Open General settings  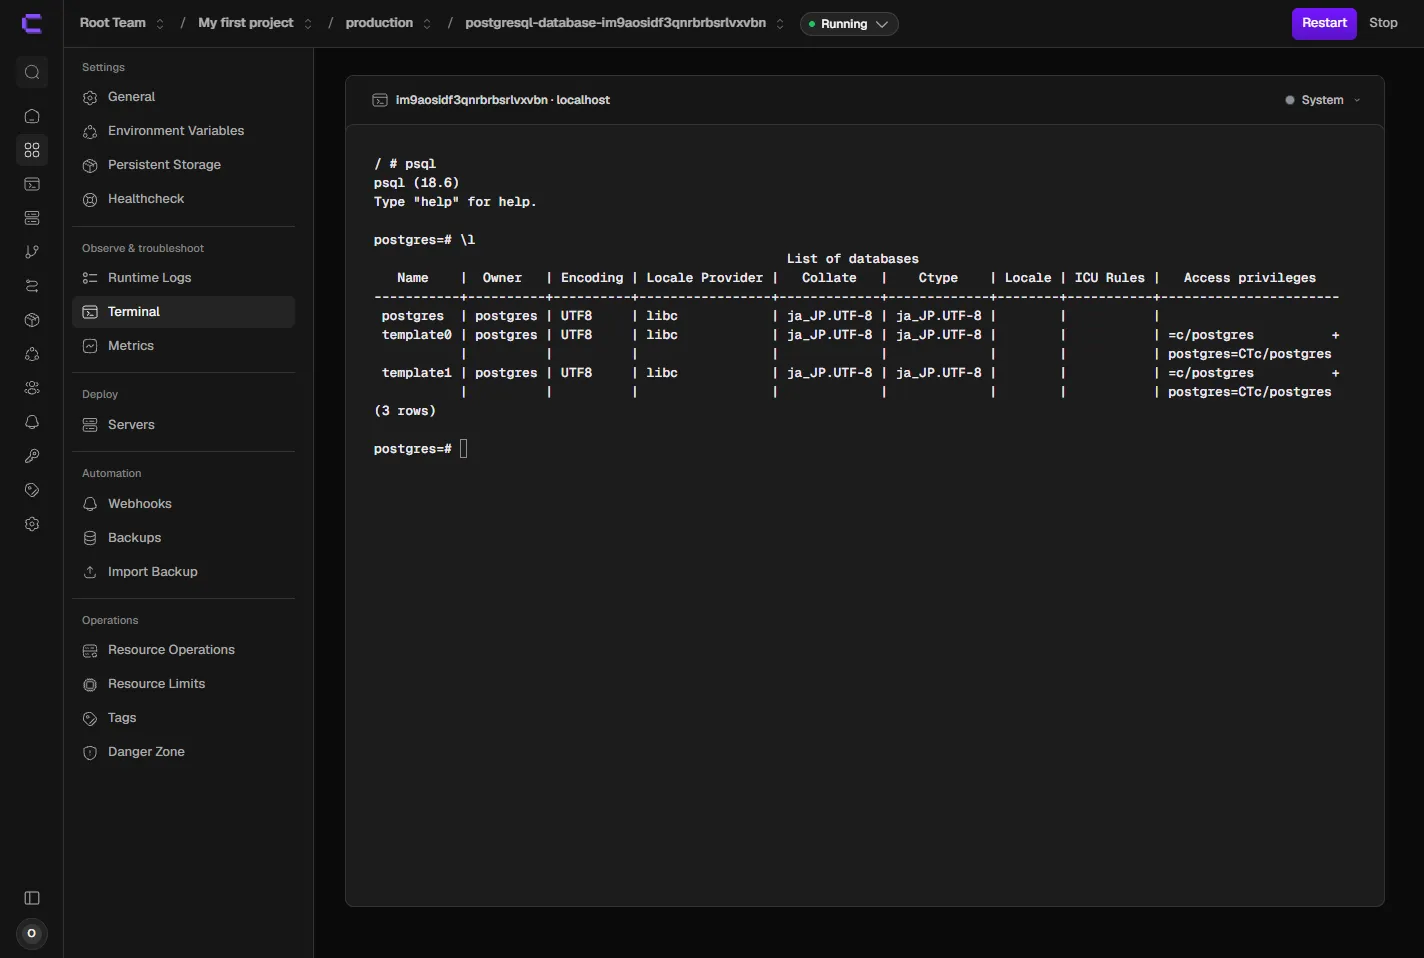[x=183, y=97]
